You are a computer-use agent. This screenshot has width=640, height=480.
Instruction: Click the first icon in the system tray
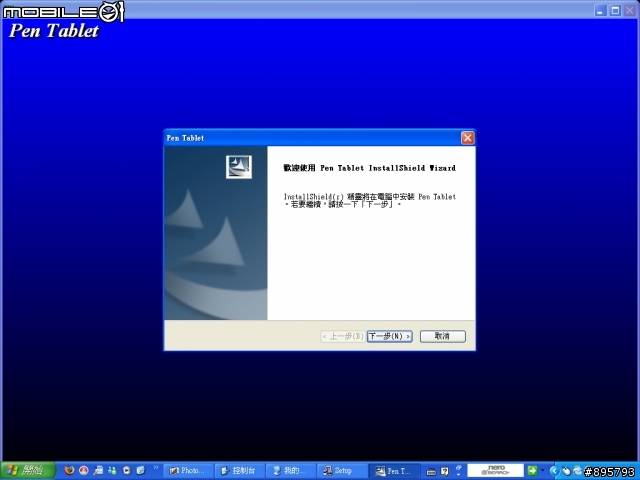point(566,471)
